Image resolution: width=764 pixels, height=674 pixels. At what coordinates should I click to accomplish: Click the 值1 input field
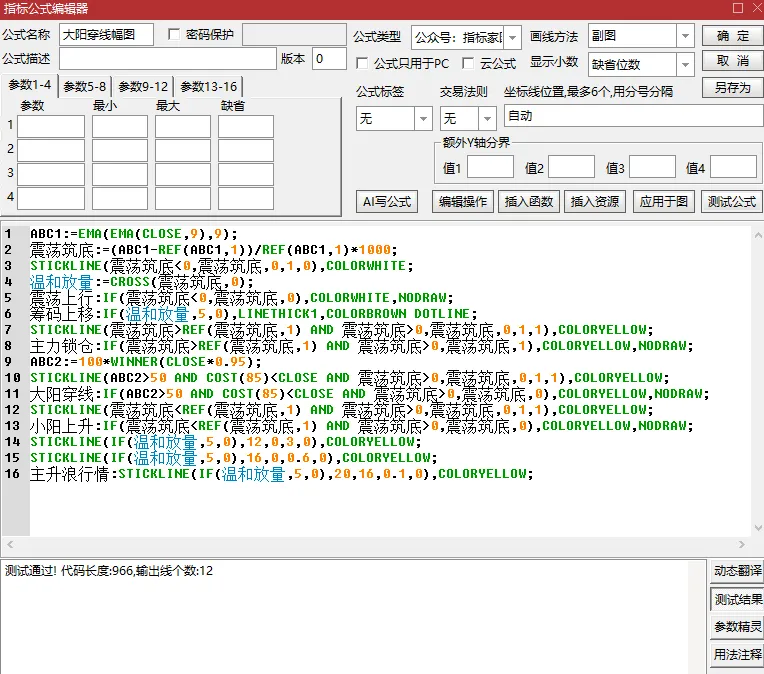click(x=490, y=167)
